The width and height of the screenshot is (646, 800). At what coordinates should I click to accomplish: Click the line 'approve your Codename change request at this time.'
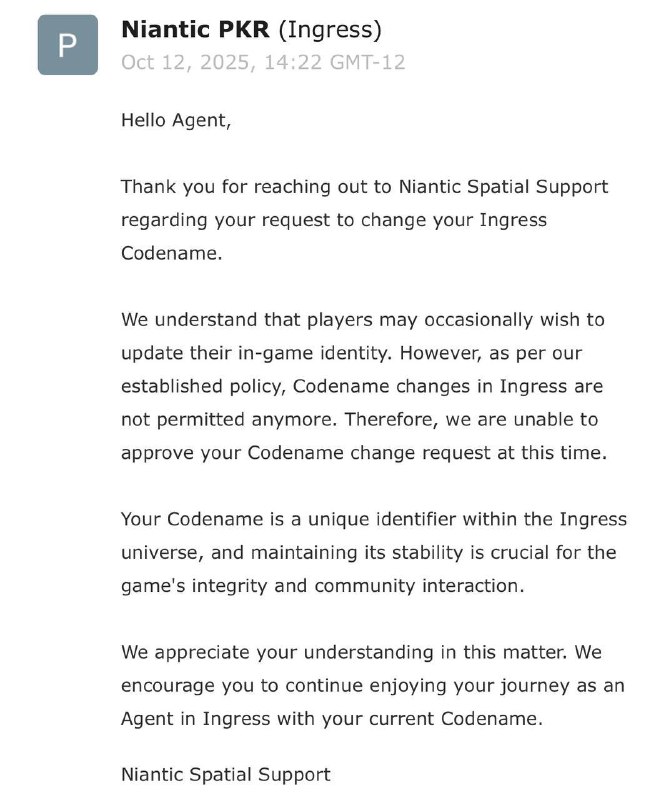(x=364, y=452)
